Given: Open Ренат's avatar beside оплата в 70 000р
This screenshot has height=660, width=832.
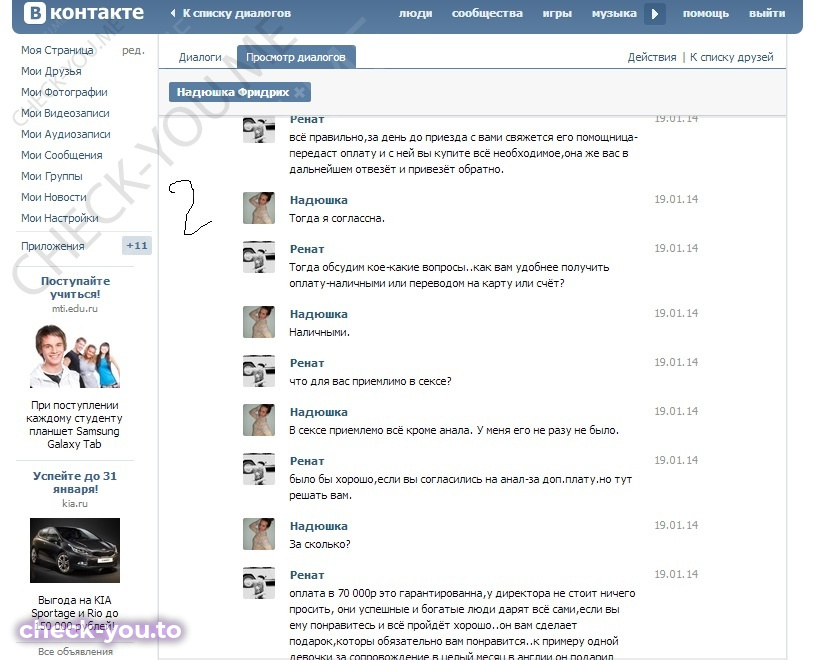Looking at the screenshot, I should (x=259, y=583).
